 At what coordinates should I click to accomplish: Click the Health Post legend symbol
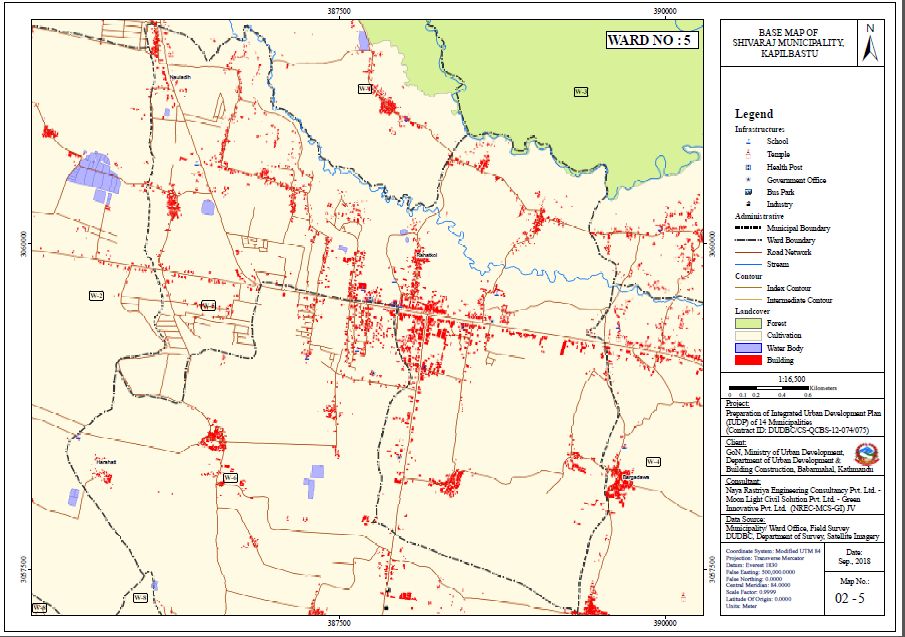pos(747,167)
